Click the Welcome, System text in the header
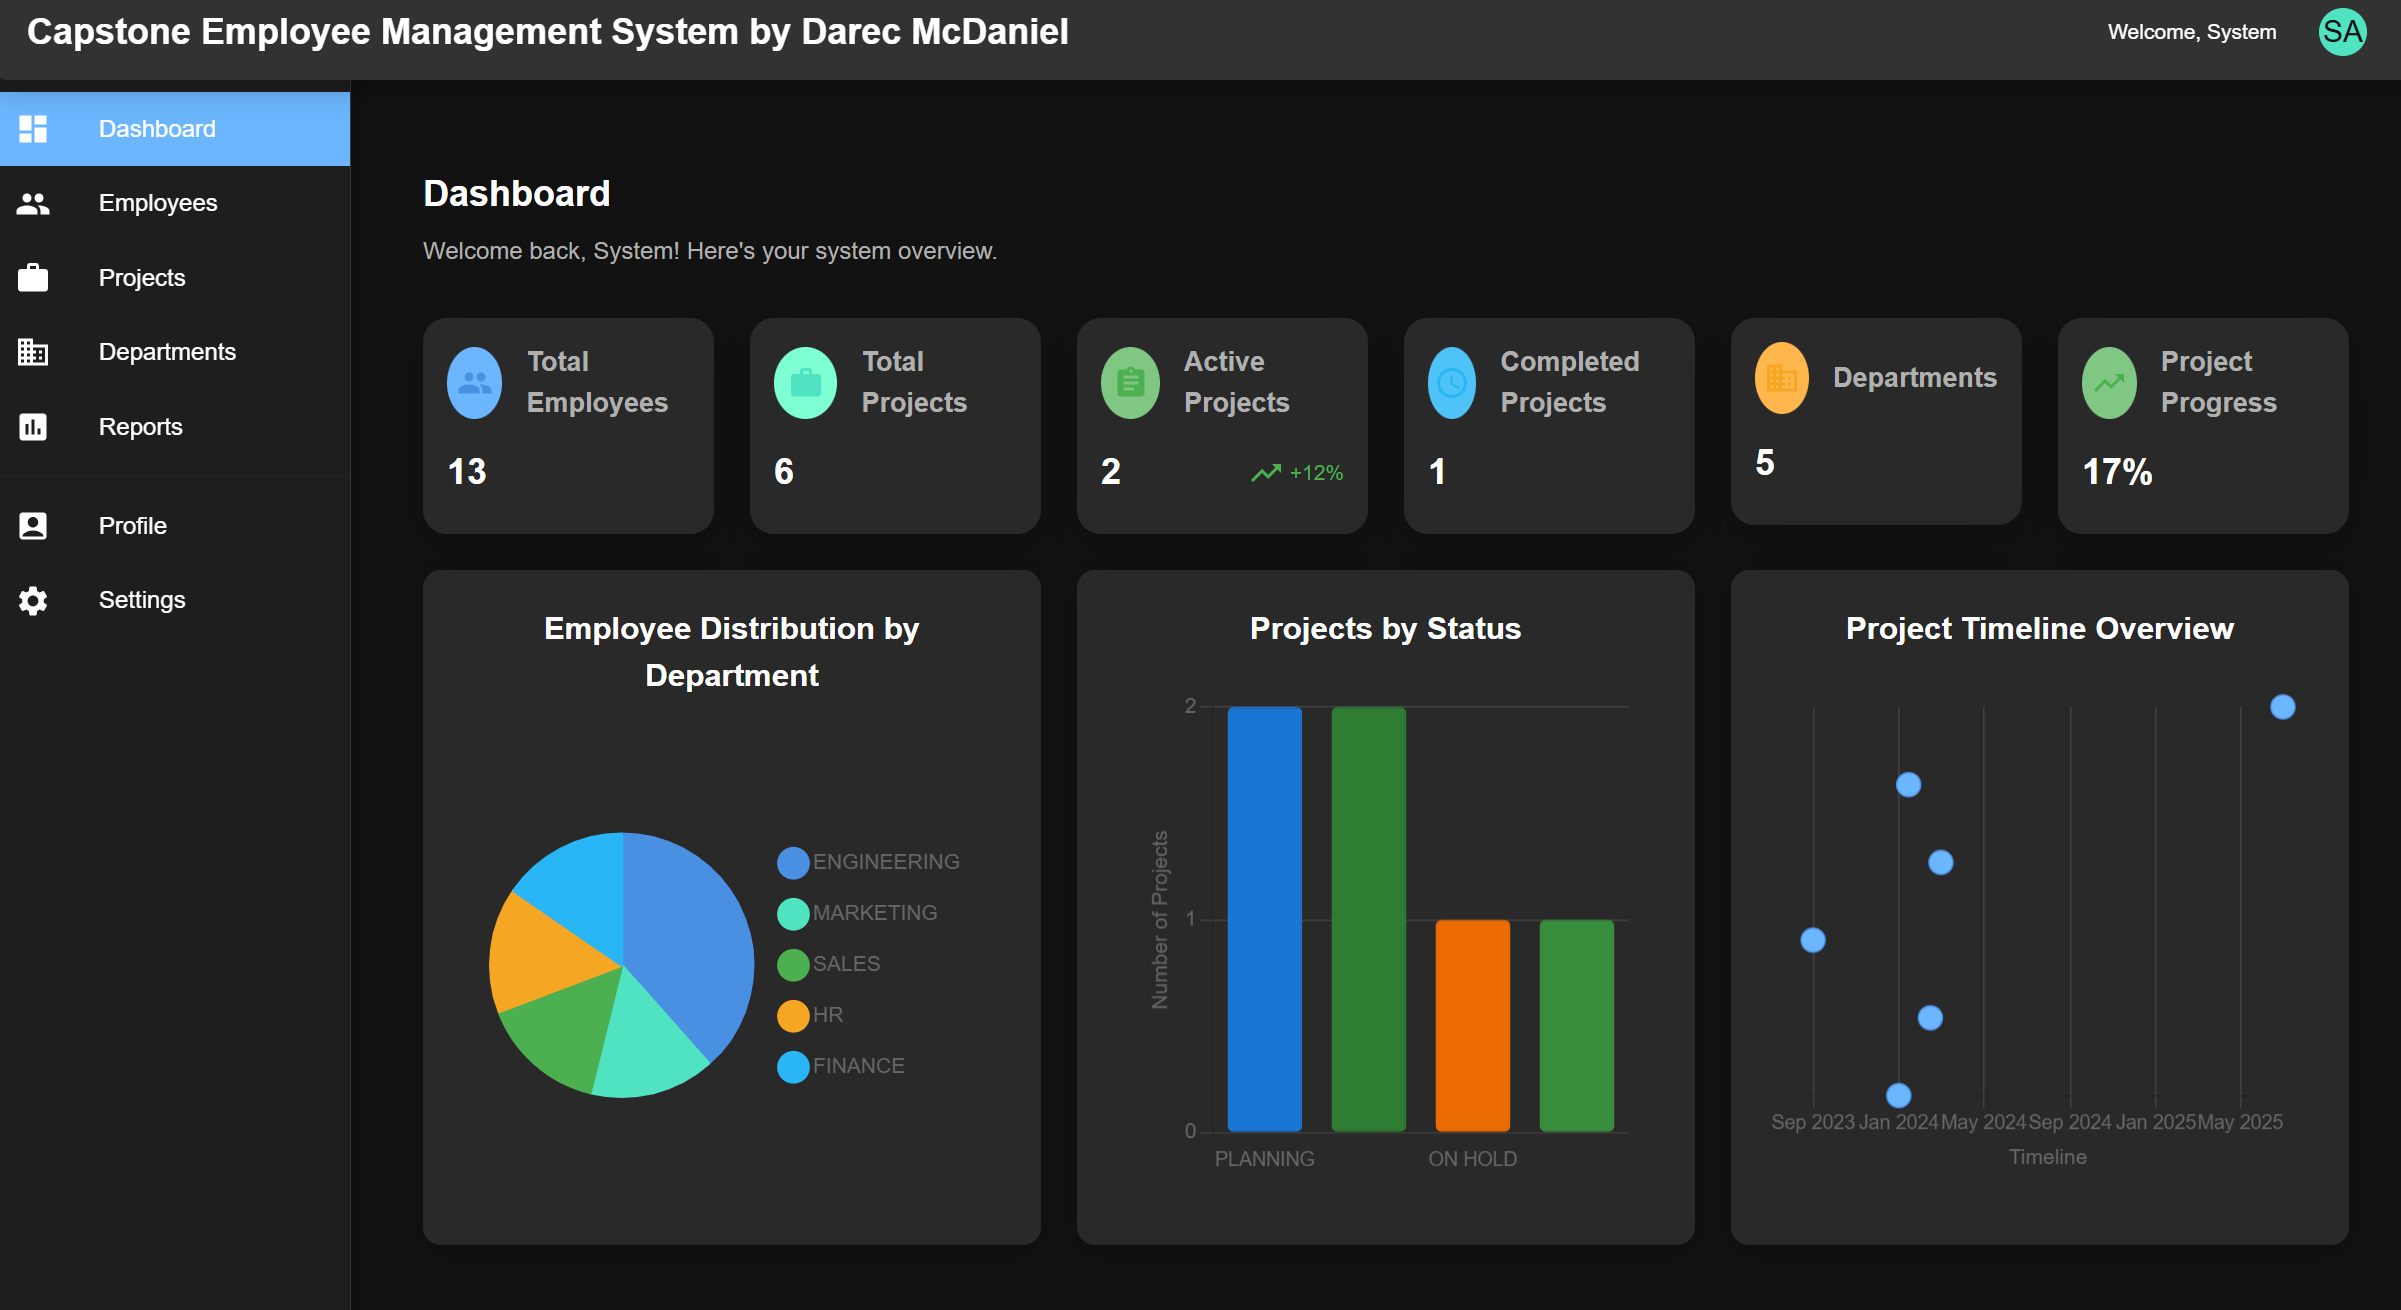Image resolution: width=2401 pixels, height=1310 pixels. tap(2191, 31)
